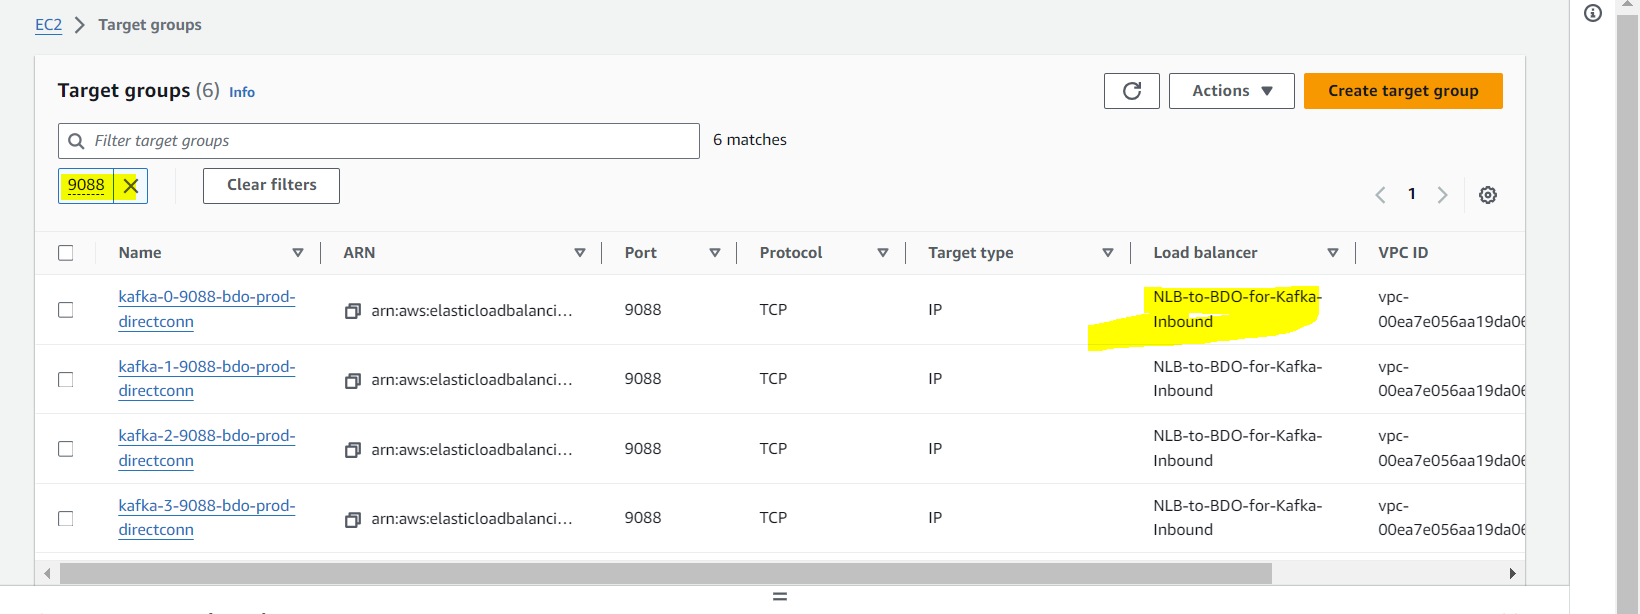This screenshot has width=1640, height=614.
Task: Go to next page arrow
Action: pyautogui.click(x=1442, y=195)
